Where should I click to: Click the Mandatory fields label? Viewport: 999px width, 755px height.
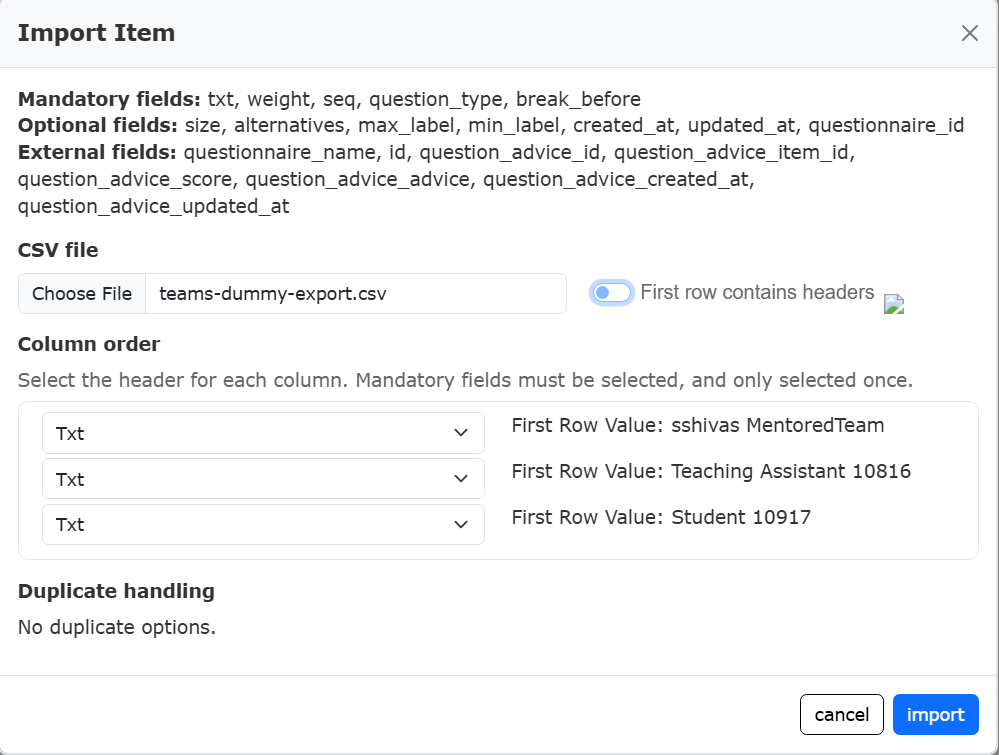[110, 99]
